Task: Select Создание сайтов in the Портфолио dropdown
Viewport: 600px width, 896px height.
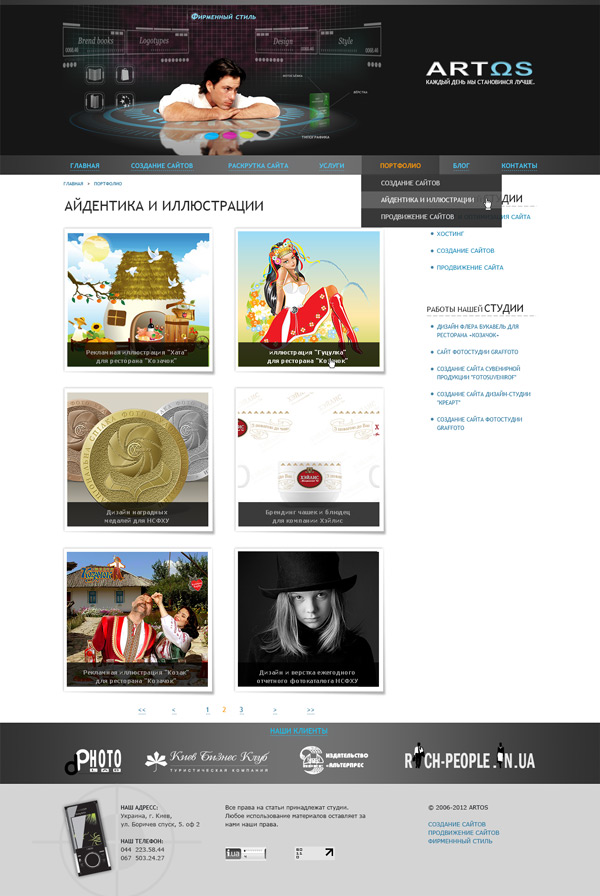Action: tap(410, 183)
